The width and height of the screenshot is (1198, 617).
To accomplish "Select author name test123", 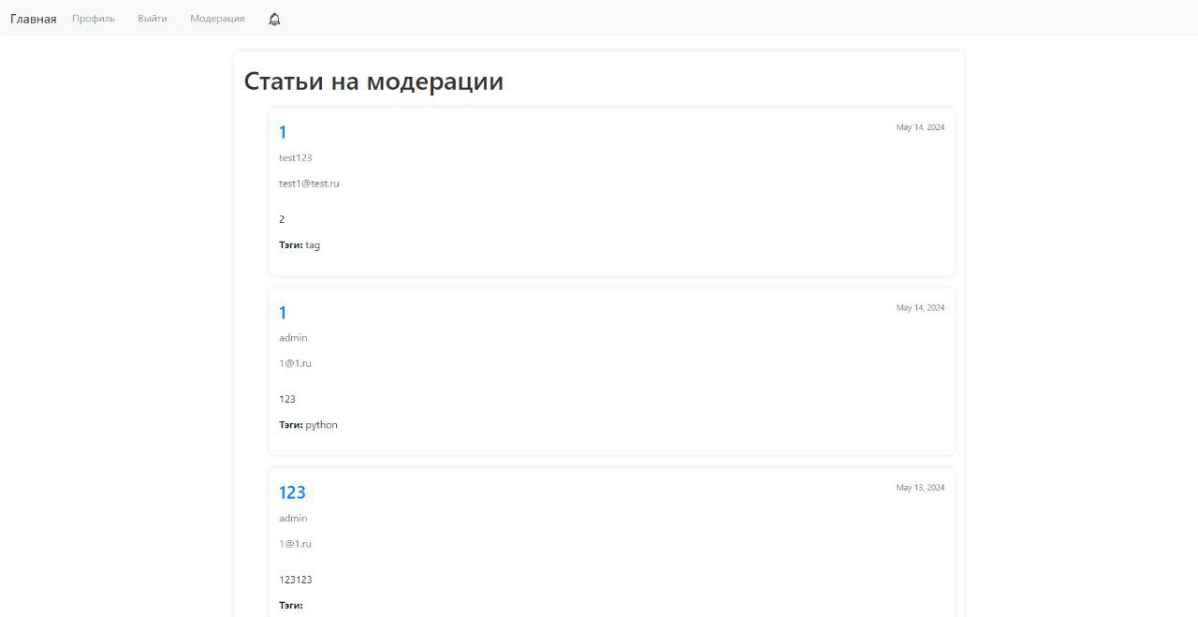I will coord(296,158).
